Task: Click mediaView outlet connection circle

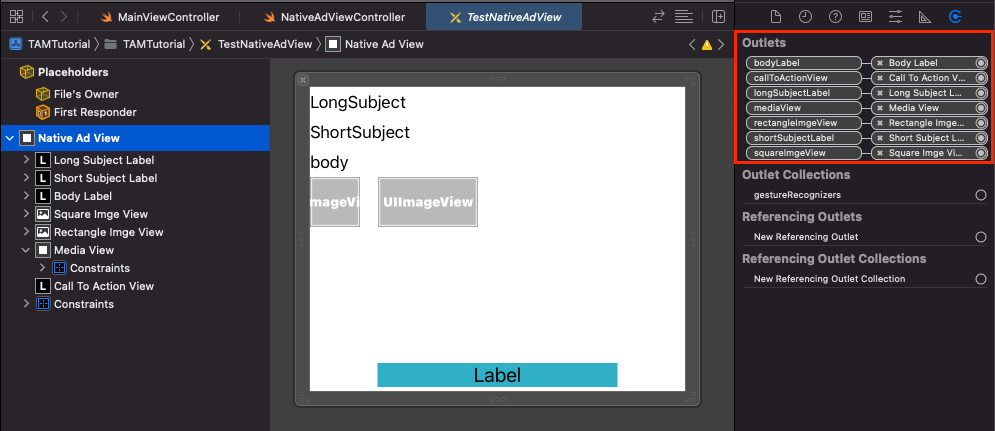Action: (981, 108)
